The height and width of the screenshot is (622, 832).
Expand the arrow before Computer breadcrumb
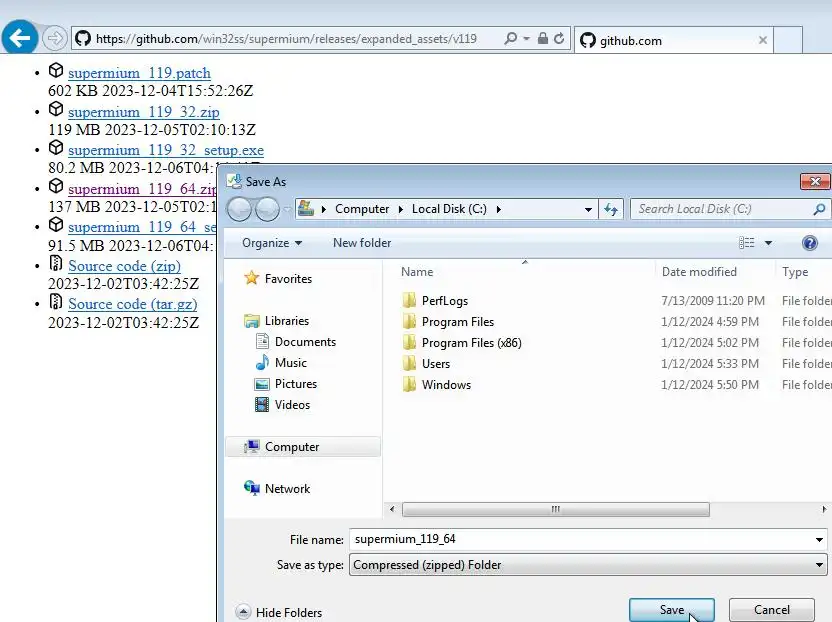[x=324, y=209]
